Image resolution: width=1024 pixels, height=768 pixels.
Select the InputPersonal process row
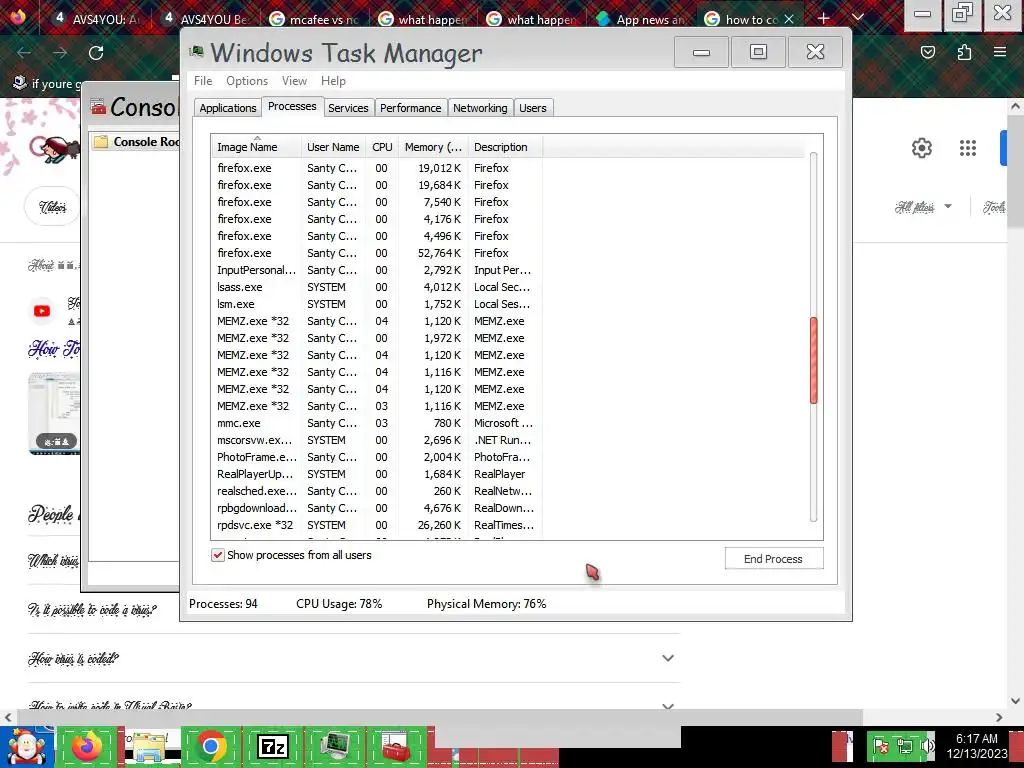[376, 270]
